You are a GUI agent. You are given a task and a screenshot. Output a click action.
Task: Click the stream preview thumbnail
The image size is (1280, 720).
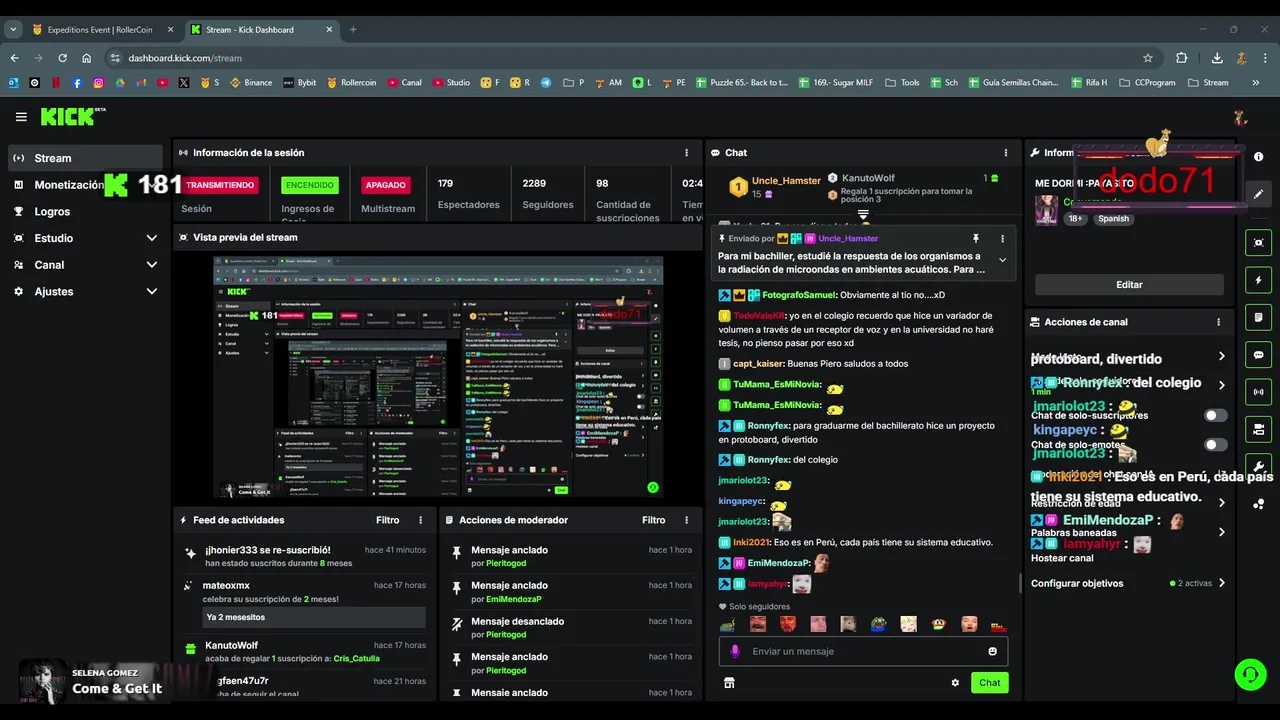pyautogui.click(x=438, y=377)
